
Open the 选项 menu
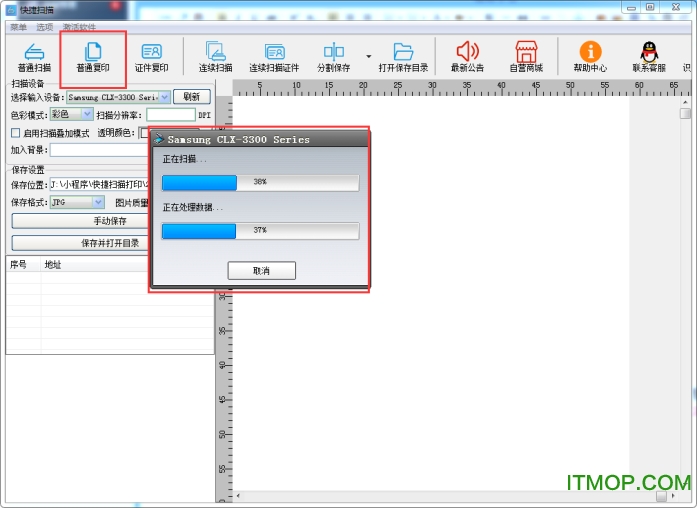[x=45, y=27]
